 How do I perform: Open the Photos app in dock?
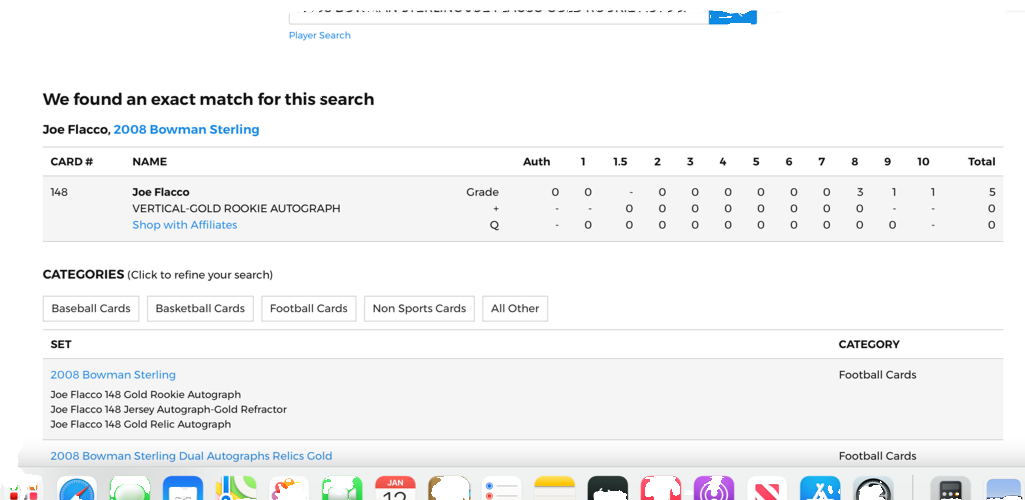point(289,490)
